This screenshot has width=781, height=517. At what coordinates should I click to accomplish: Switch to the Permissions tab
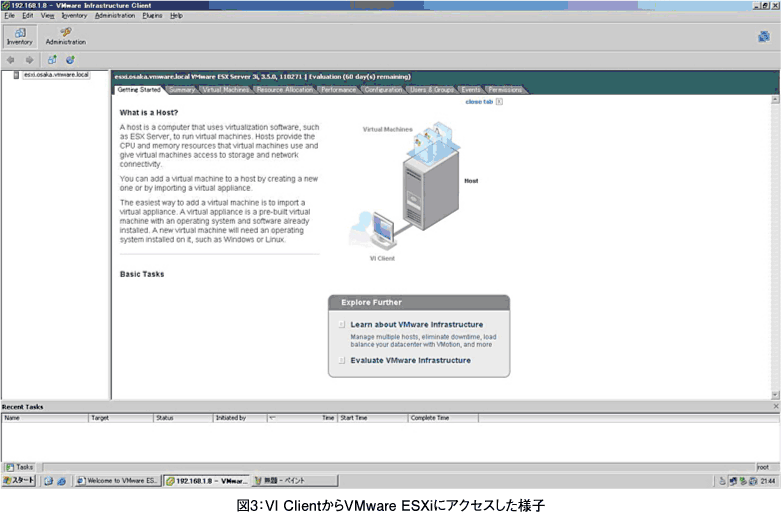click(x=505, y=90)
